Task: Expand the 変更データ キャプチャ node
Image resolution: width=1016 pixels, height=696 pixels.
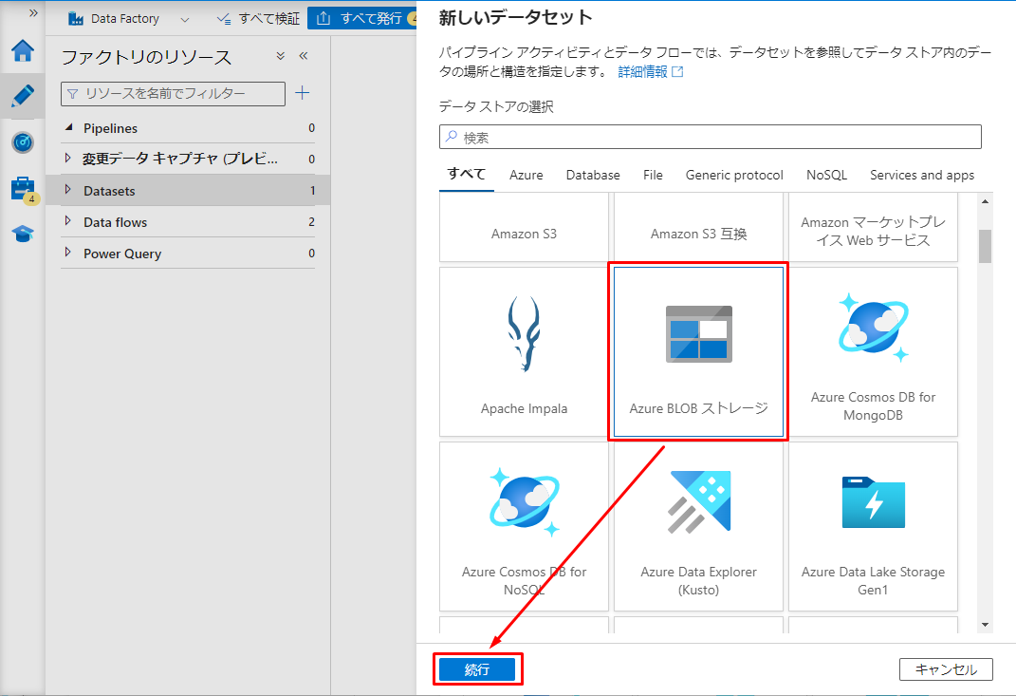Action: click(67, 157)
